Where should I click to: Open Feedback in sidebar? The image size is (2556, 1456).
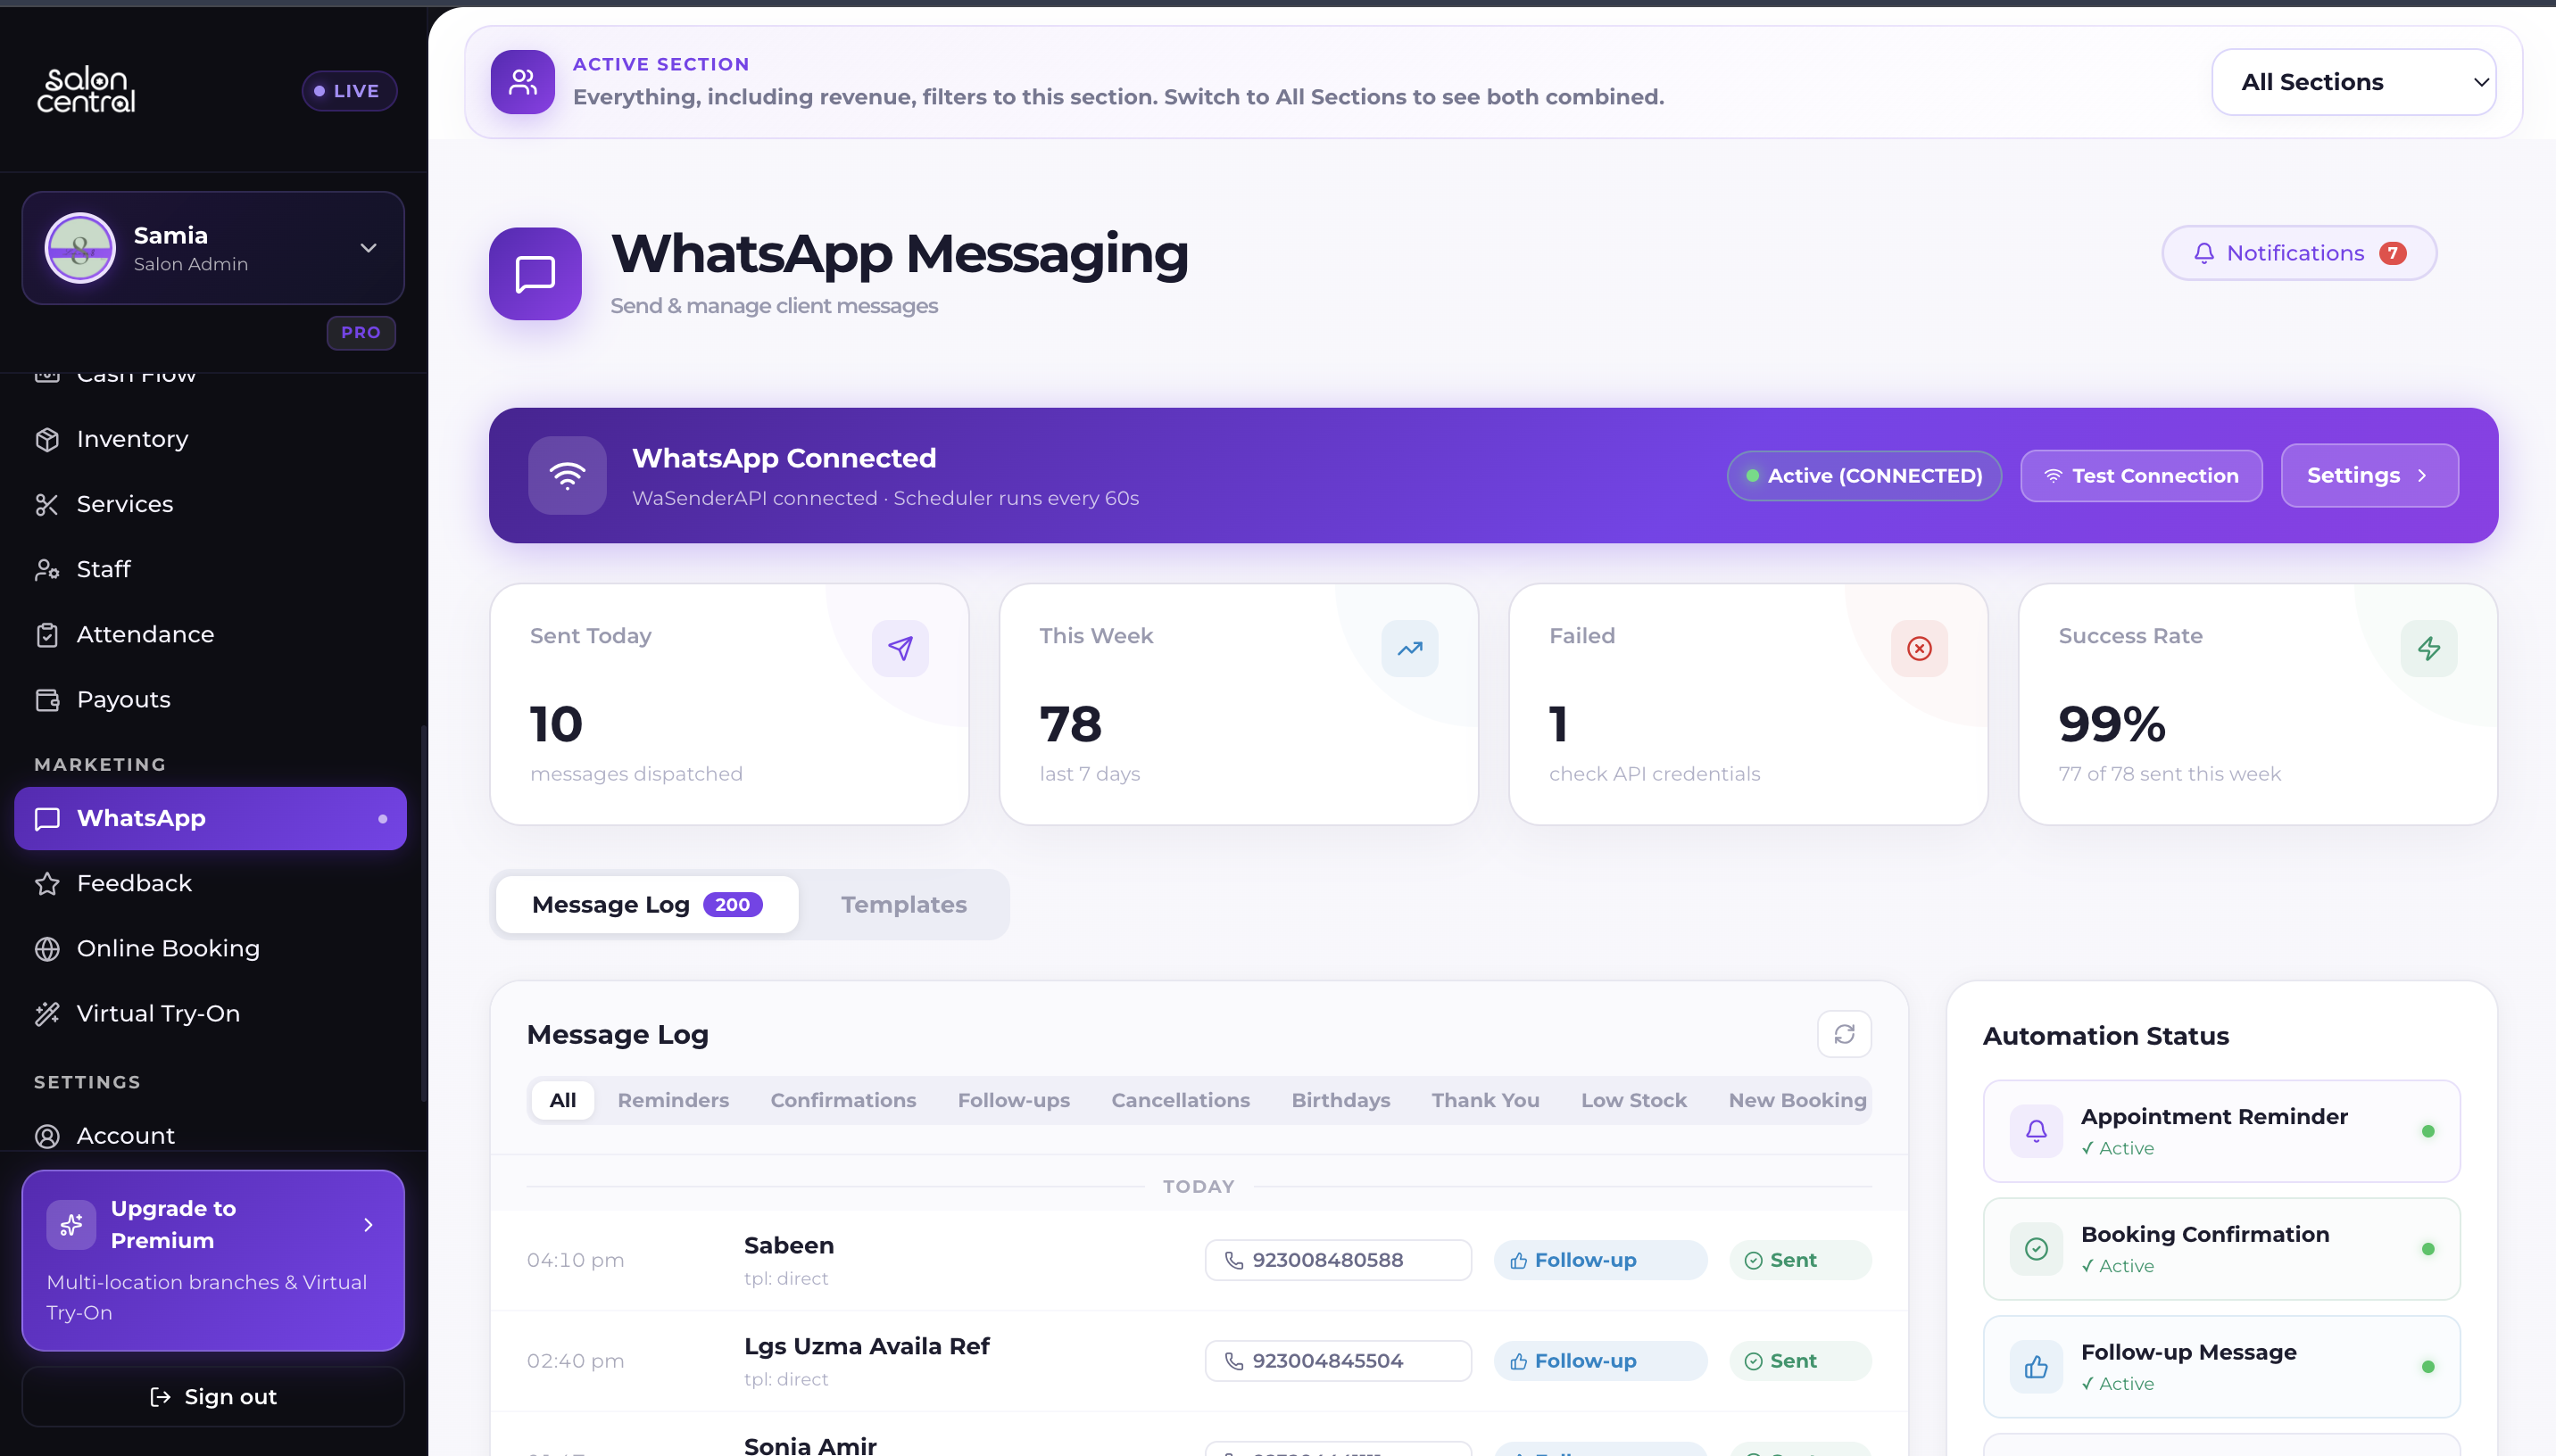[x=210, y=883]
